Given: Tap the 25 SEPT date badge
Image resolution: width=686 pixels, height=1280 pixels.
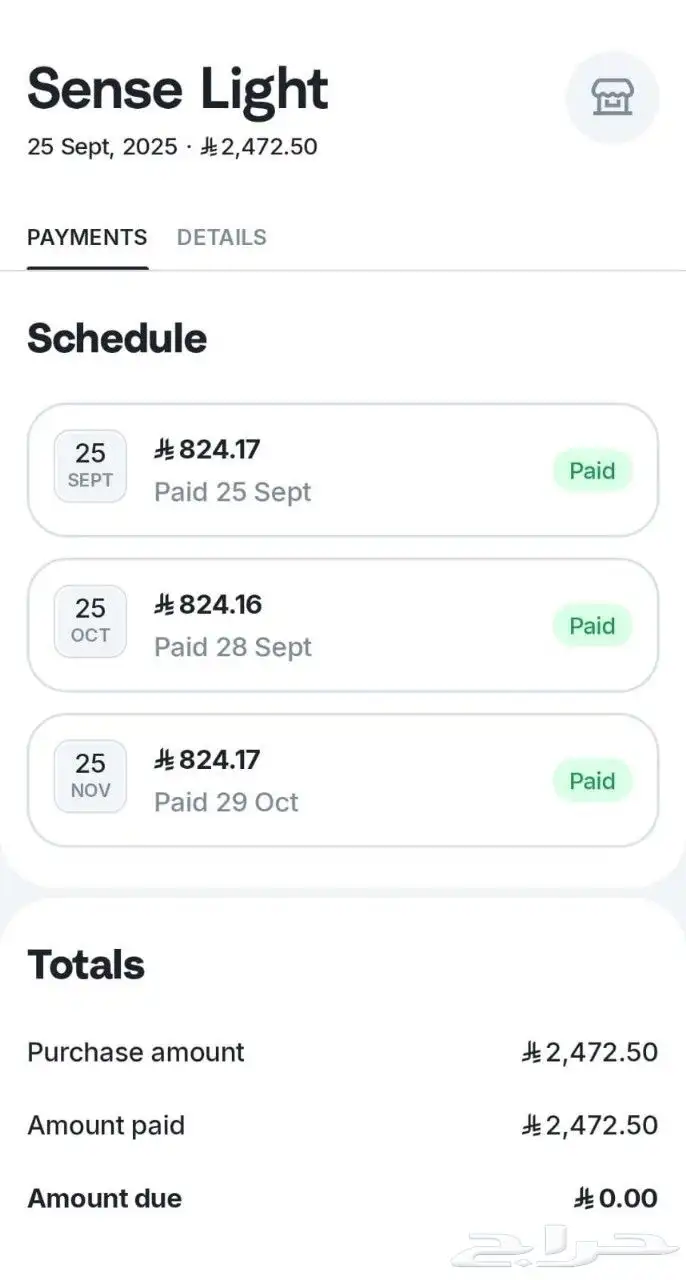Looking at the screenshot, I should coord(90,466).
